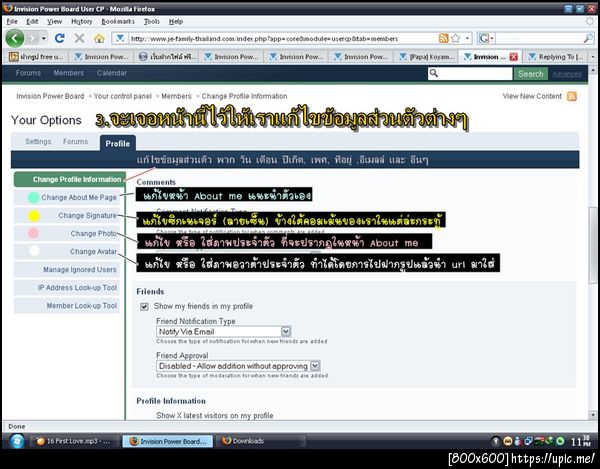Open the Tools menu
The image size is (600, 469).
(x=152, y=21)
